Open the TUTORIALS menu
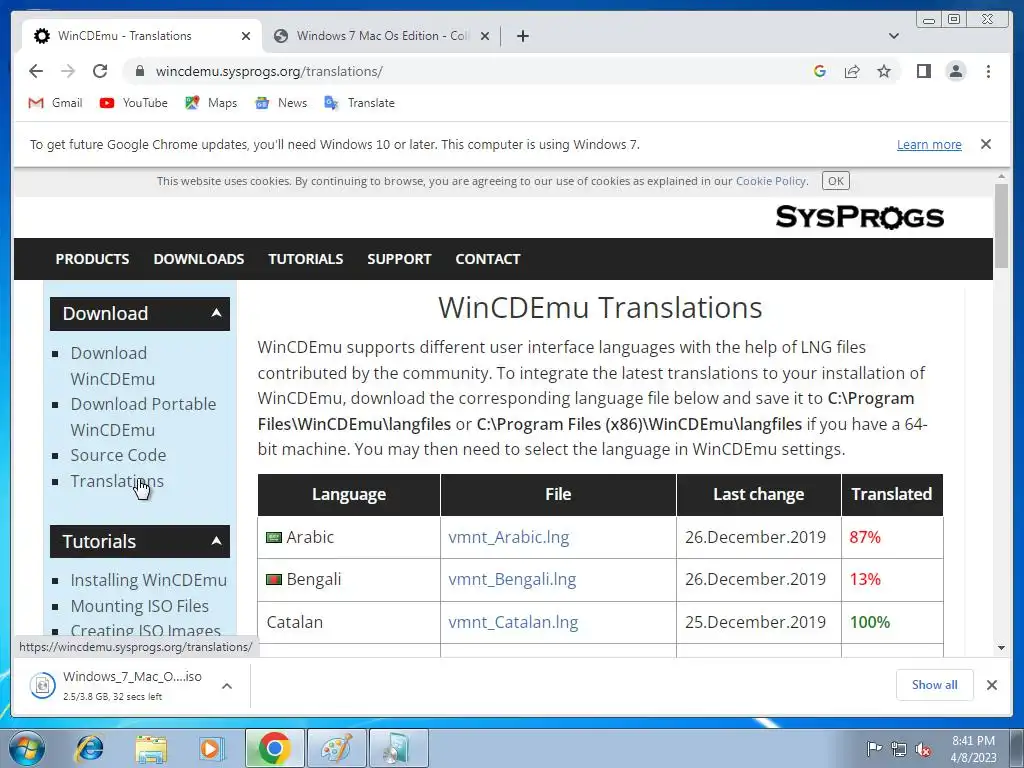This screenshot has width=1024, height=768. coord(306,259)
